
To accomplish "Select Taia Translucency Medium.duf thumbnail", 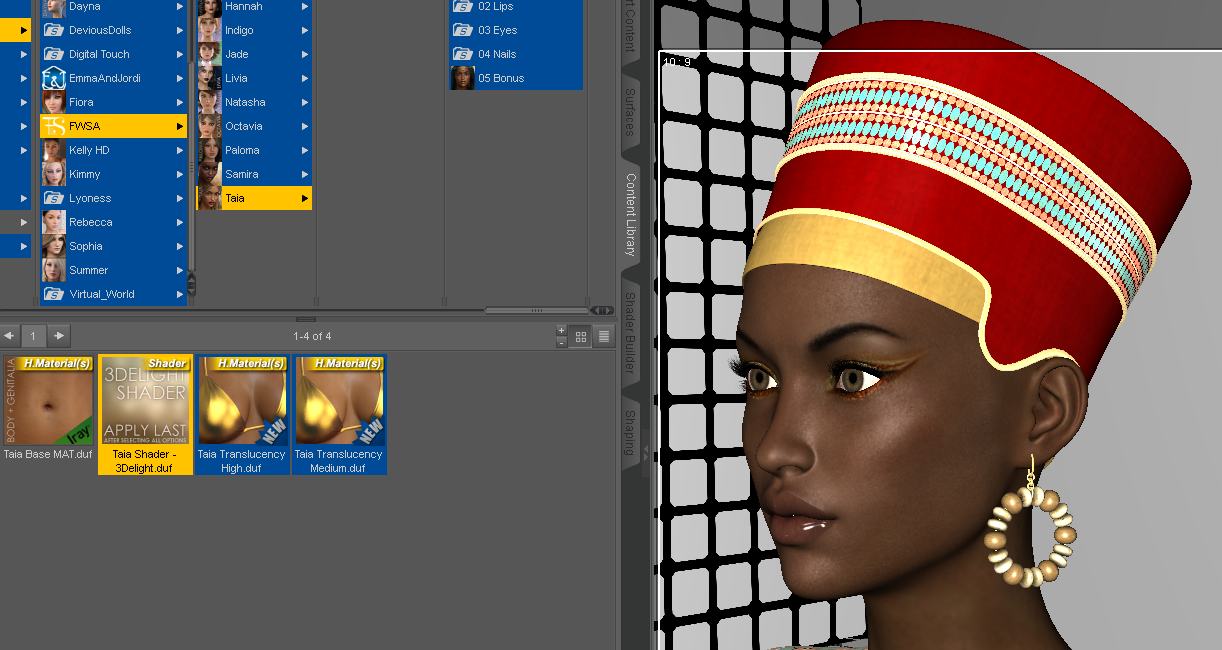I will pos(339,414).
